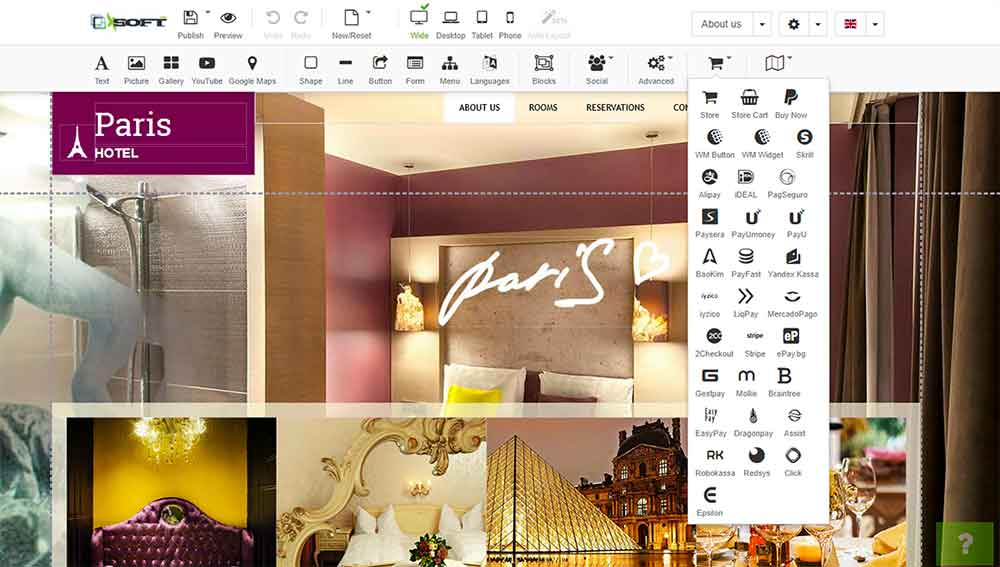Switch to Desktop layout view
The height and width of the screenshot is (567, 1000).
[x=450, y=24]
